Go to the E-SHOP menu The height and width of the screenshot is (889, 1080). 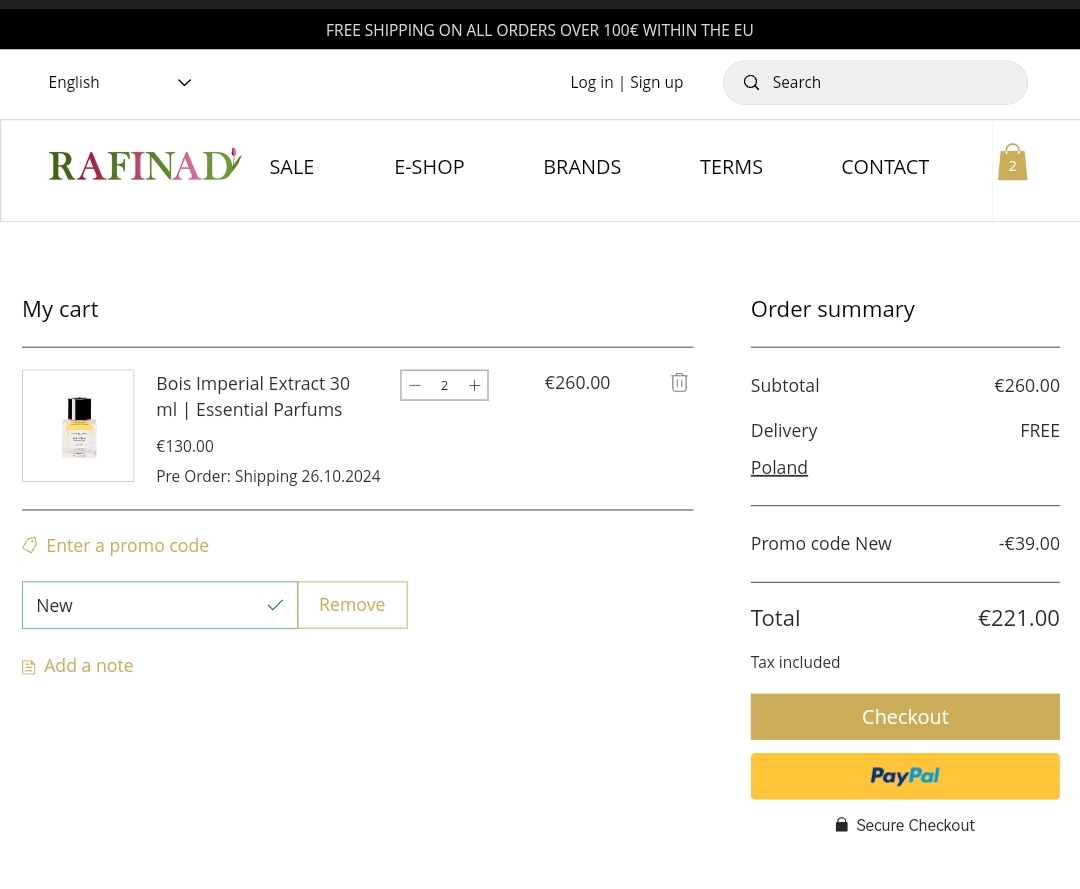coord(429,167)
